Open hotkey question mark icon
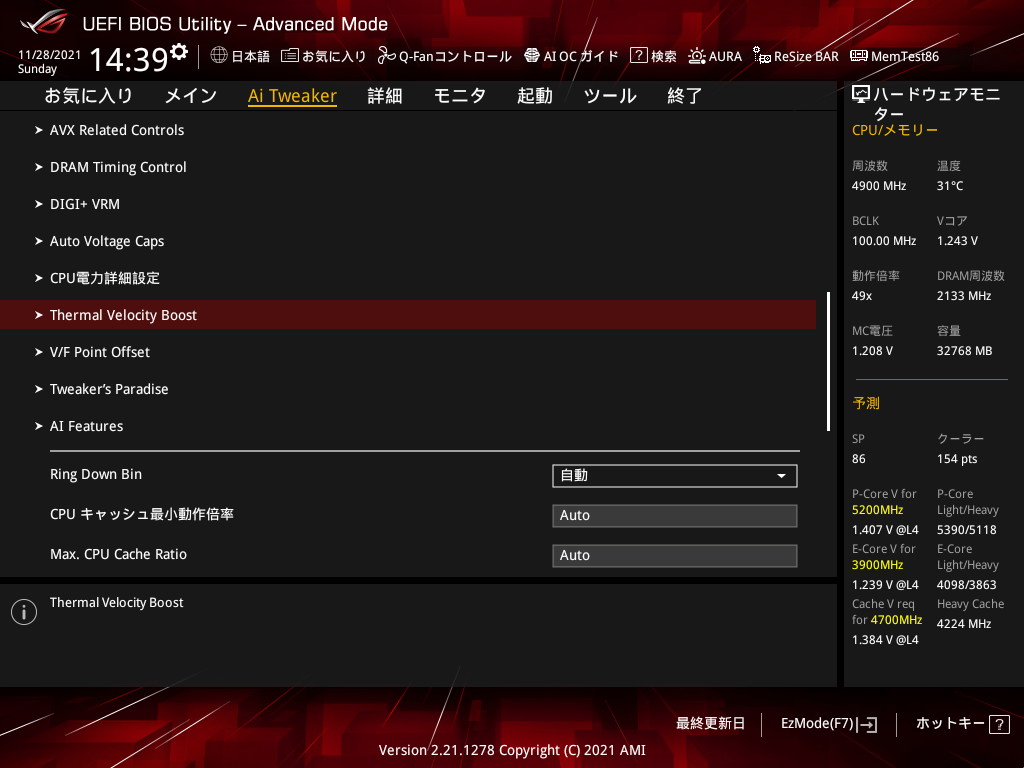This screenshot has width=1024, height=768. coord(999,724)
